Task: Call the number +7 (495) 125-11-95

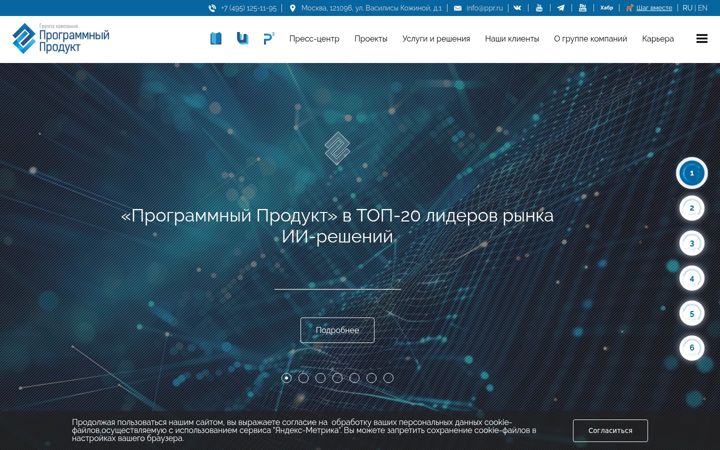Action: click(248, 8)
